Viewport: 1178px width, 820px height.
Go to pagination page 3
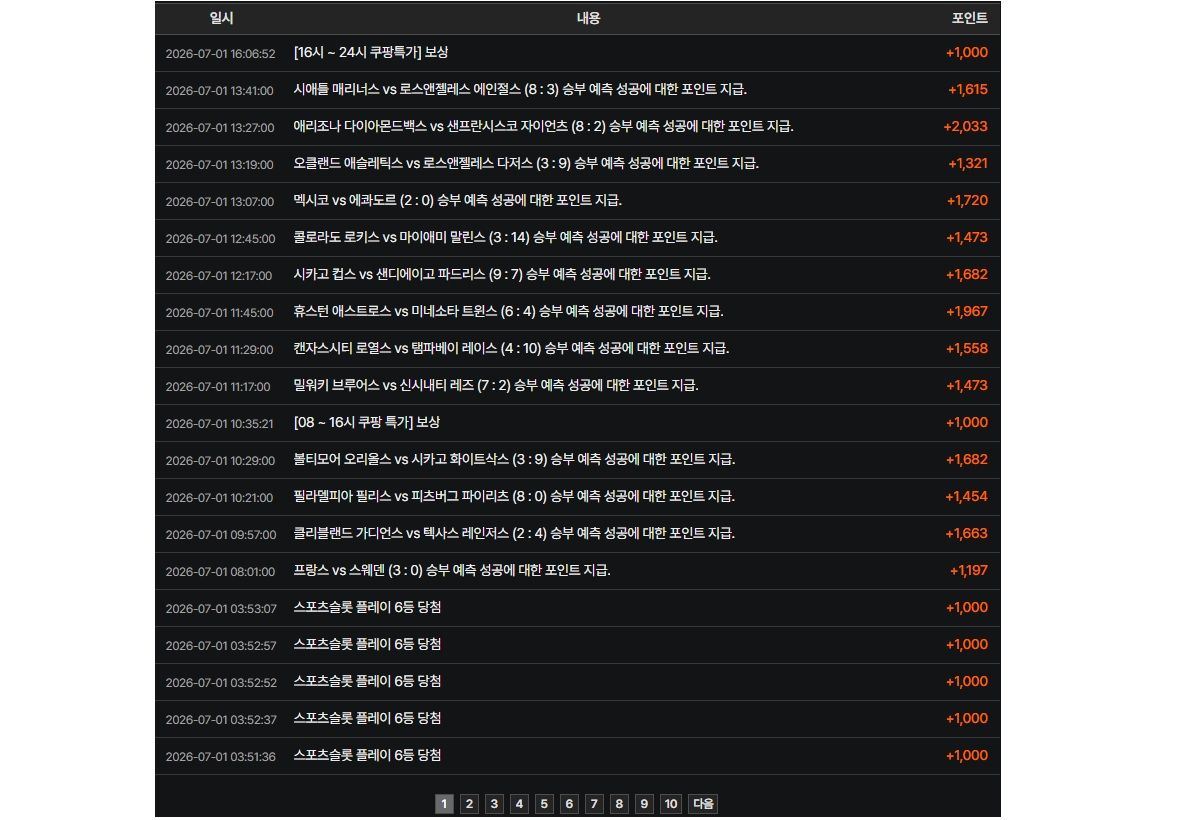click(x=494, y=803)
